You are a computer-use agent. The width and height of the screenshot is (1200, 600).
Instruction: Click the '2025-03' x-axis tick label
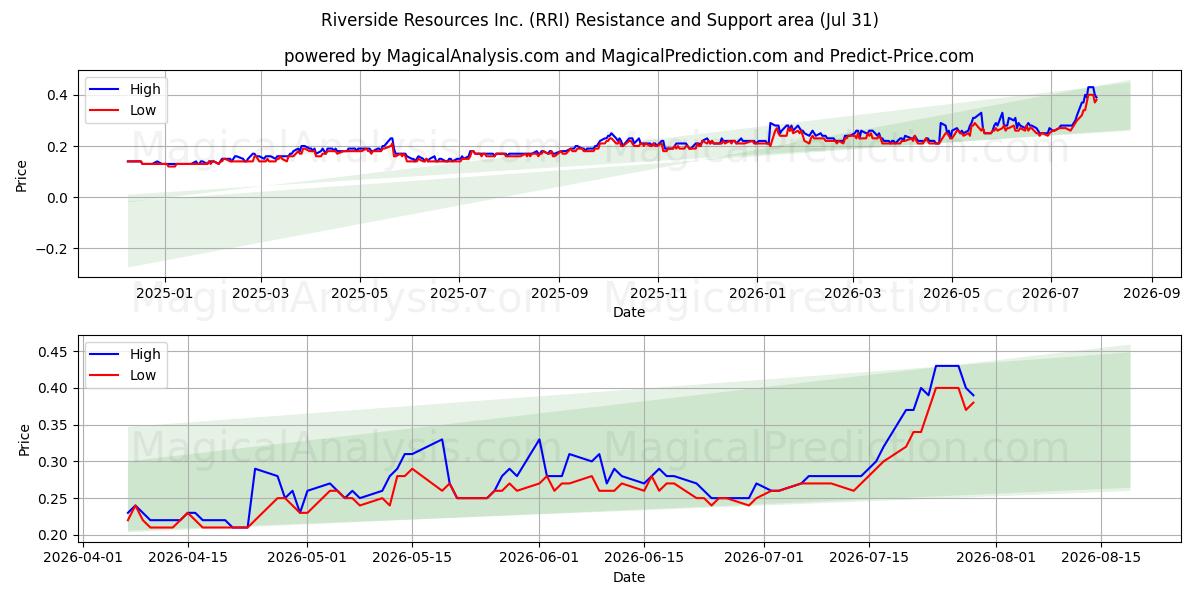pyautogui.click(x=260, y=293)
